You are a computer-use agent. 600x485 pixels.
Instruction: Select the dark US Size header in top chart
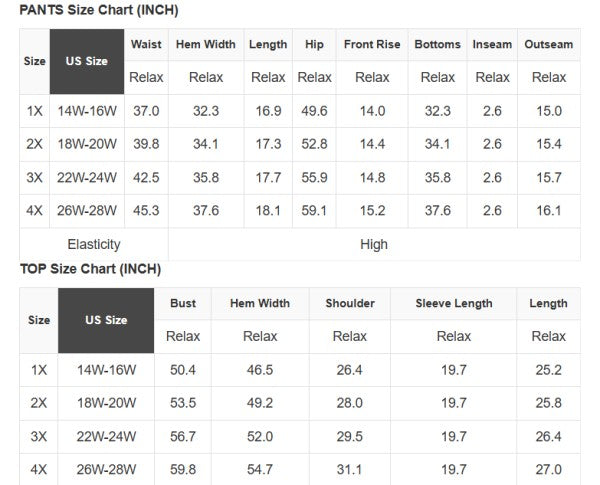point(107,320)
